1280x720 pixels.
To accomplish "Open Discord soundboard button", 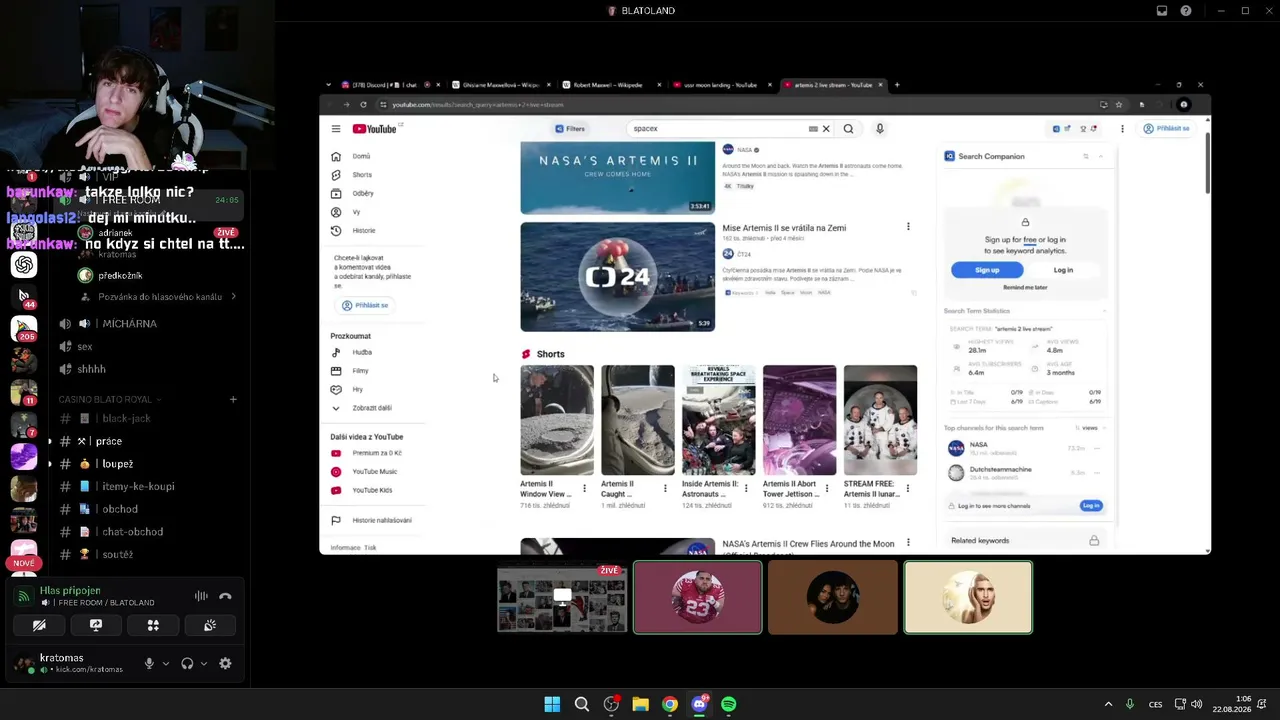I will click(210, 625).
